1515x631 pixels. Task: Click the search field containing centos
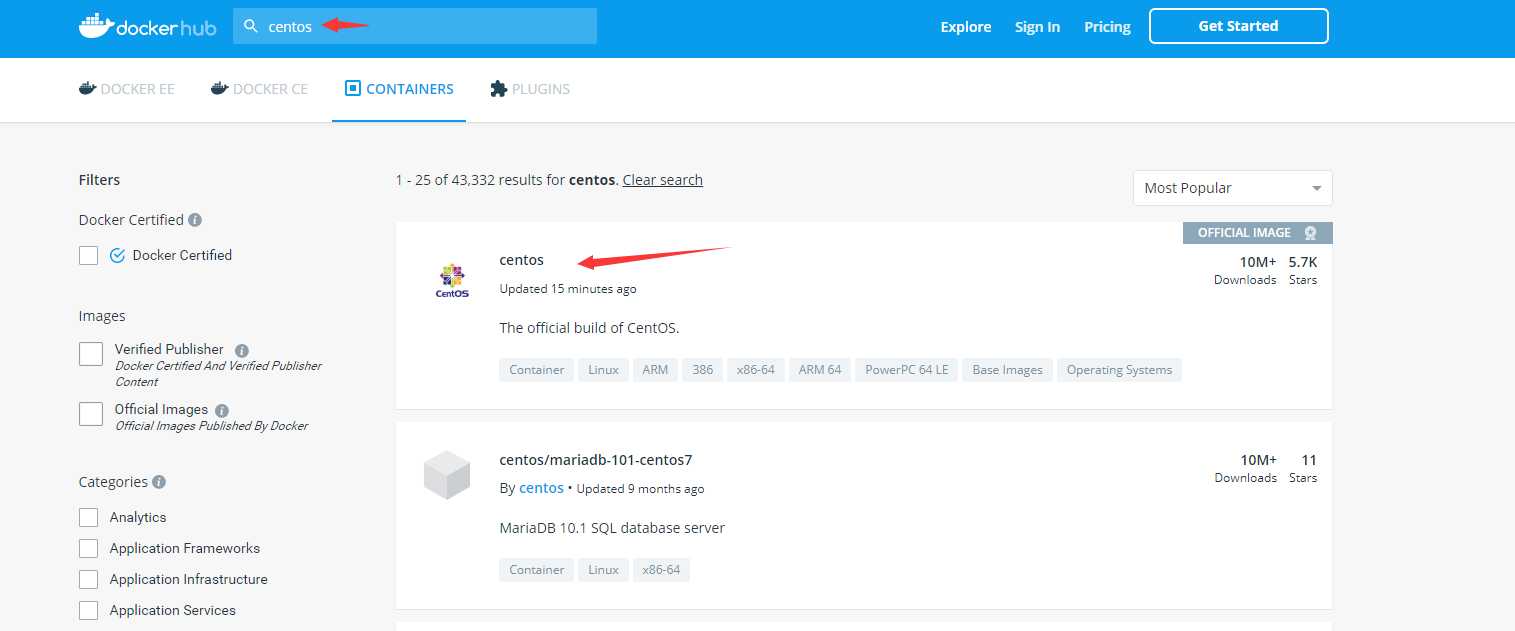[415, 26]
